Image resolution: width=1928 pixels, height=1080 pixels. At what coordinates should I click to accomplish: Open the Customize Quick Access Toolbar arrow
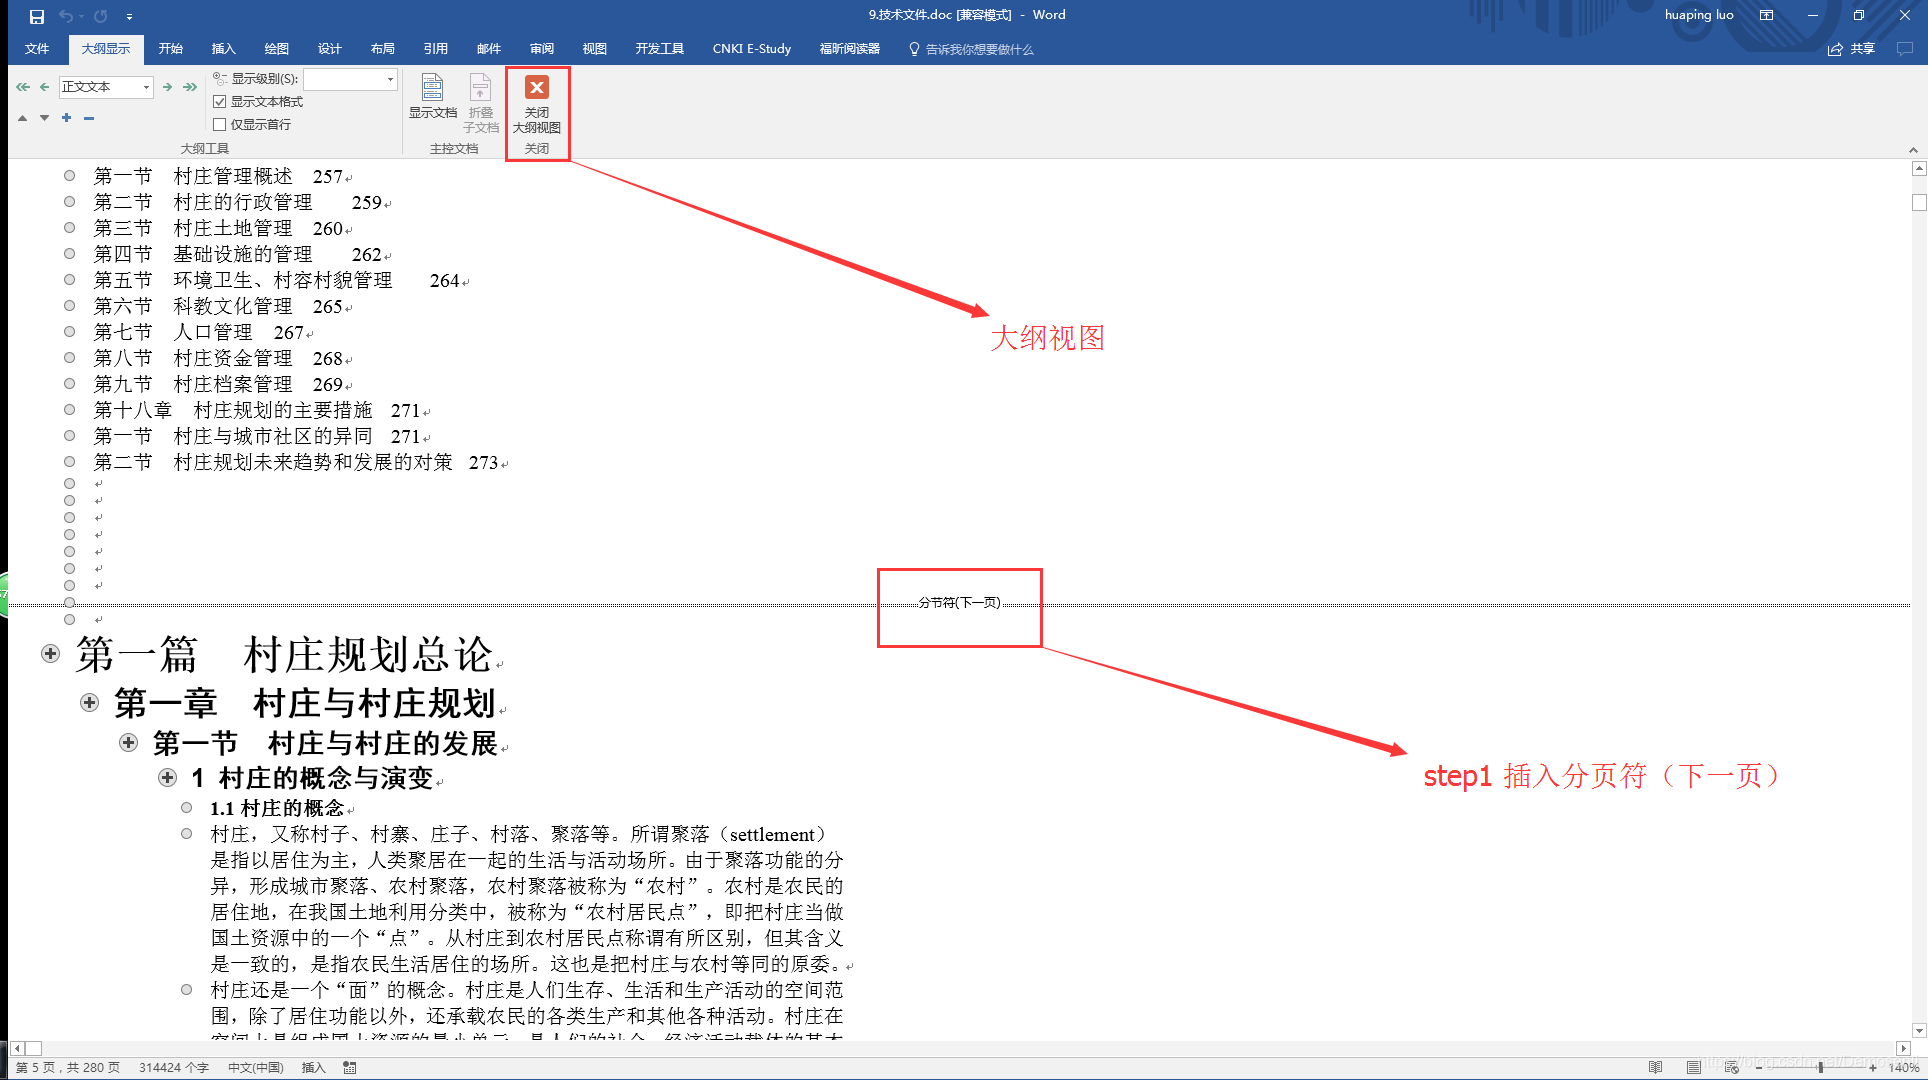pos(129,16)
